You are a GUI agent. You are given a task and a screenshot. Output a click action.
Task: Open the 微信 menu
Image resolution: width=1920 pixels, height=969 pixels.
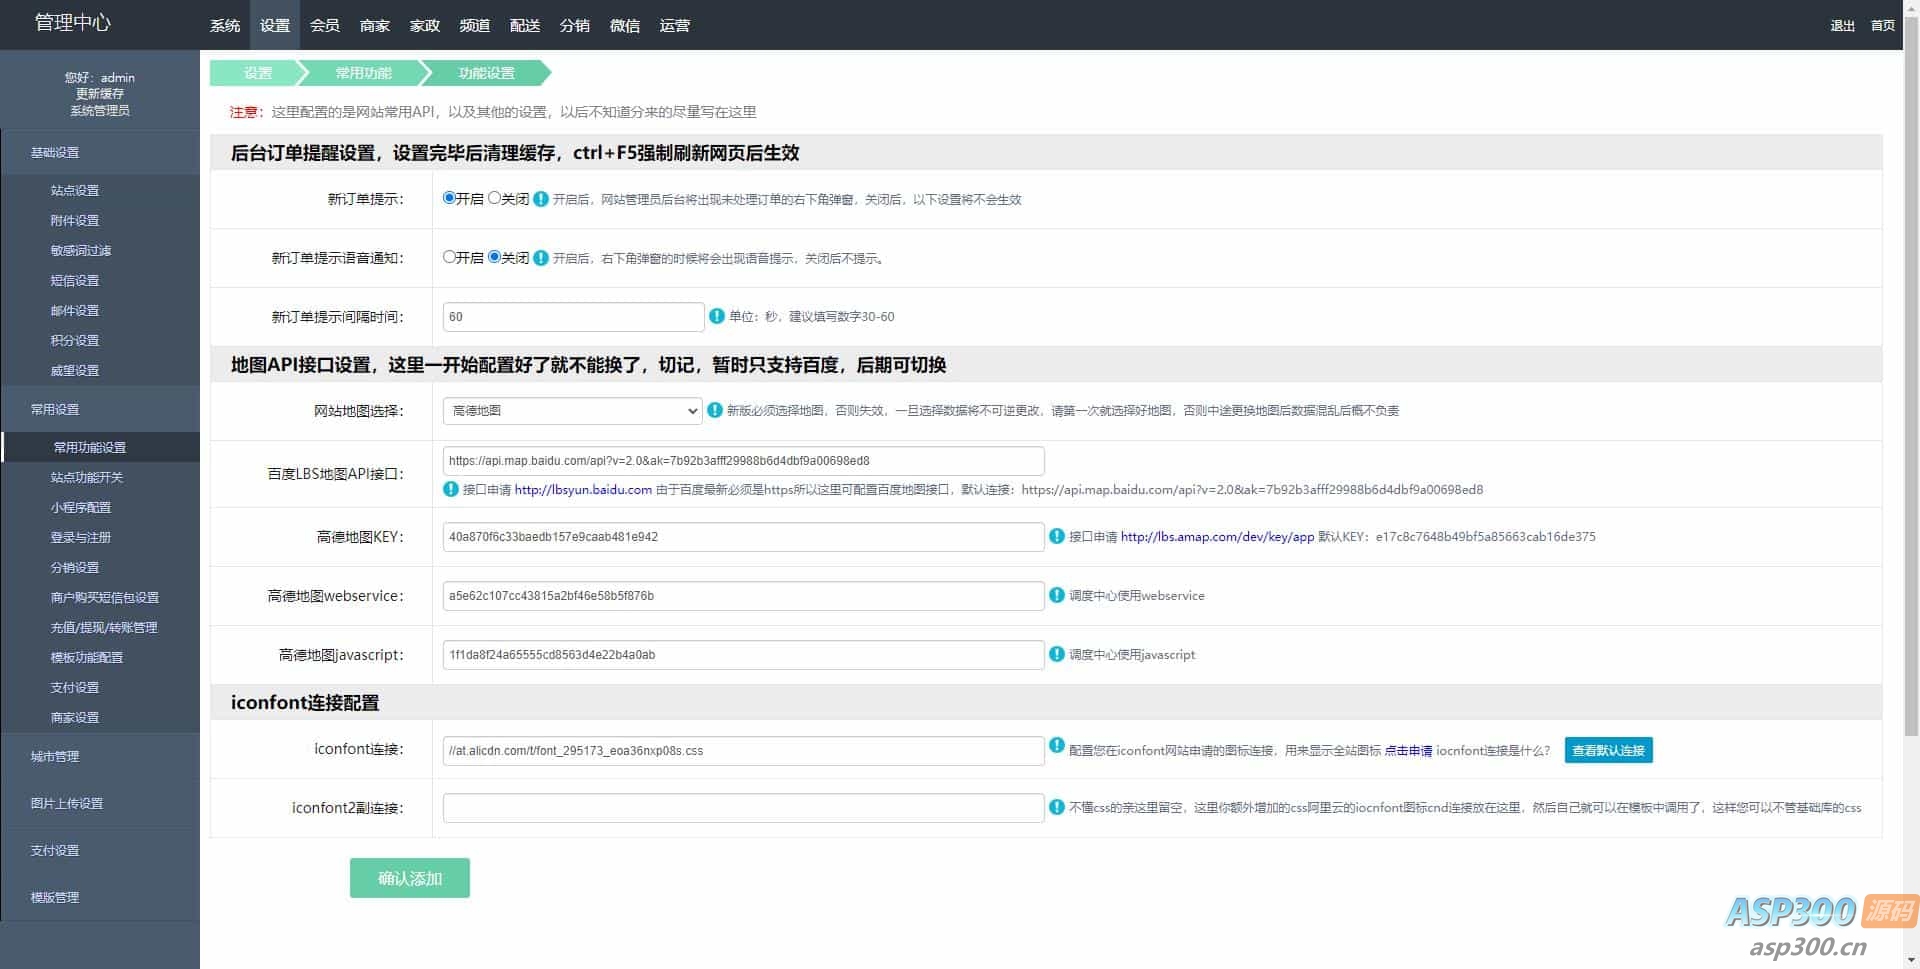[624, 25]
